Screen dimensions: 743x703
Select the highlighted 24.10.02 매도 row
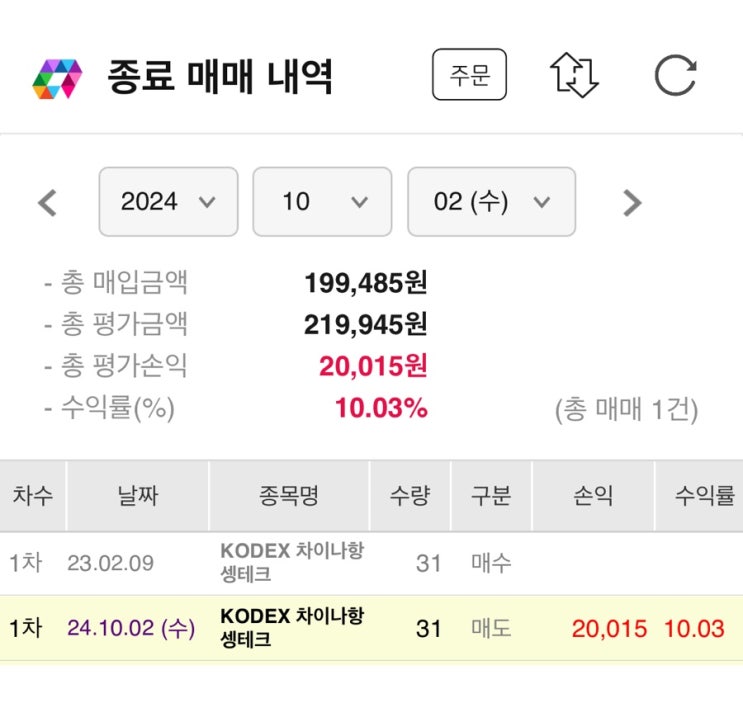[371, 628]
